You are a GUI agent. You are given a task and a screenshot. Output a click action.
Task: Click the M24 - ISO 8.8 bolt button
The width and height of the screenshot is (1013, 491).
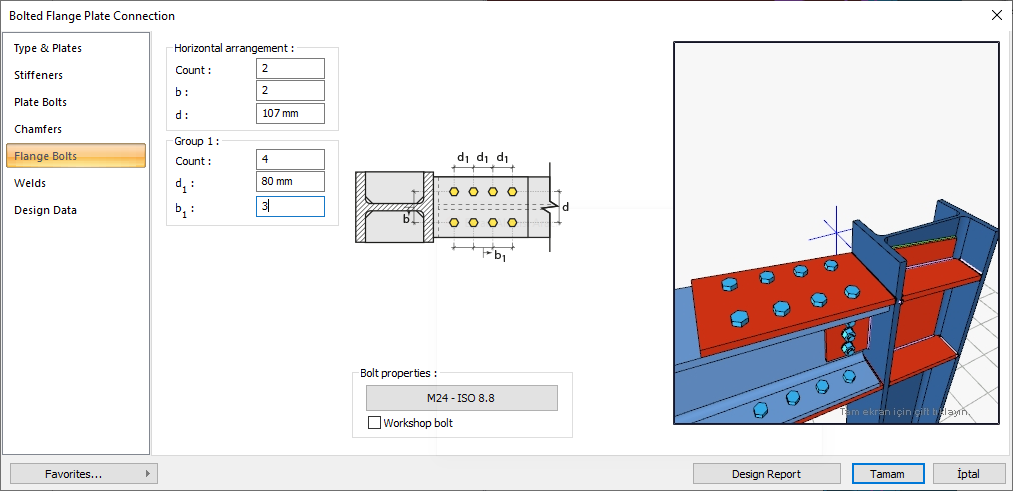(x=461, y=397)
